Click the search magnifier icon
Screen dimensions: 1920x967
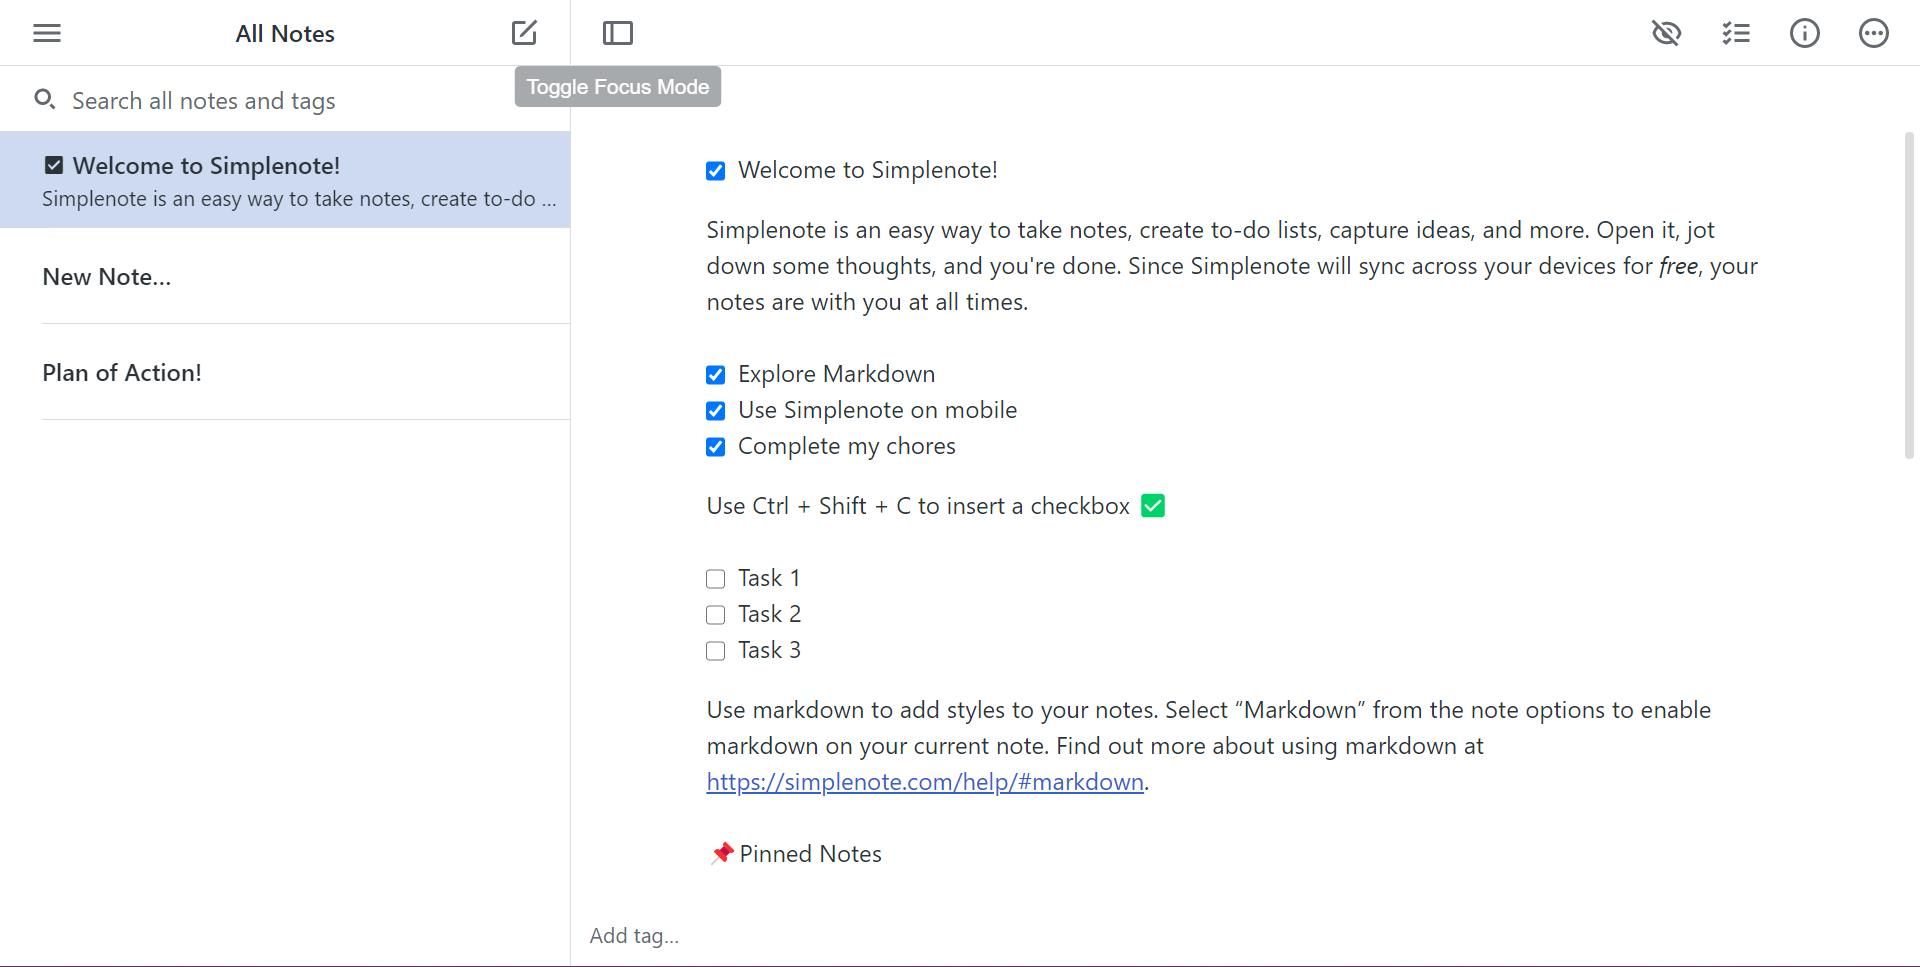44,100
